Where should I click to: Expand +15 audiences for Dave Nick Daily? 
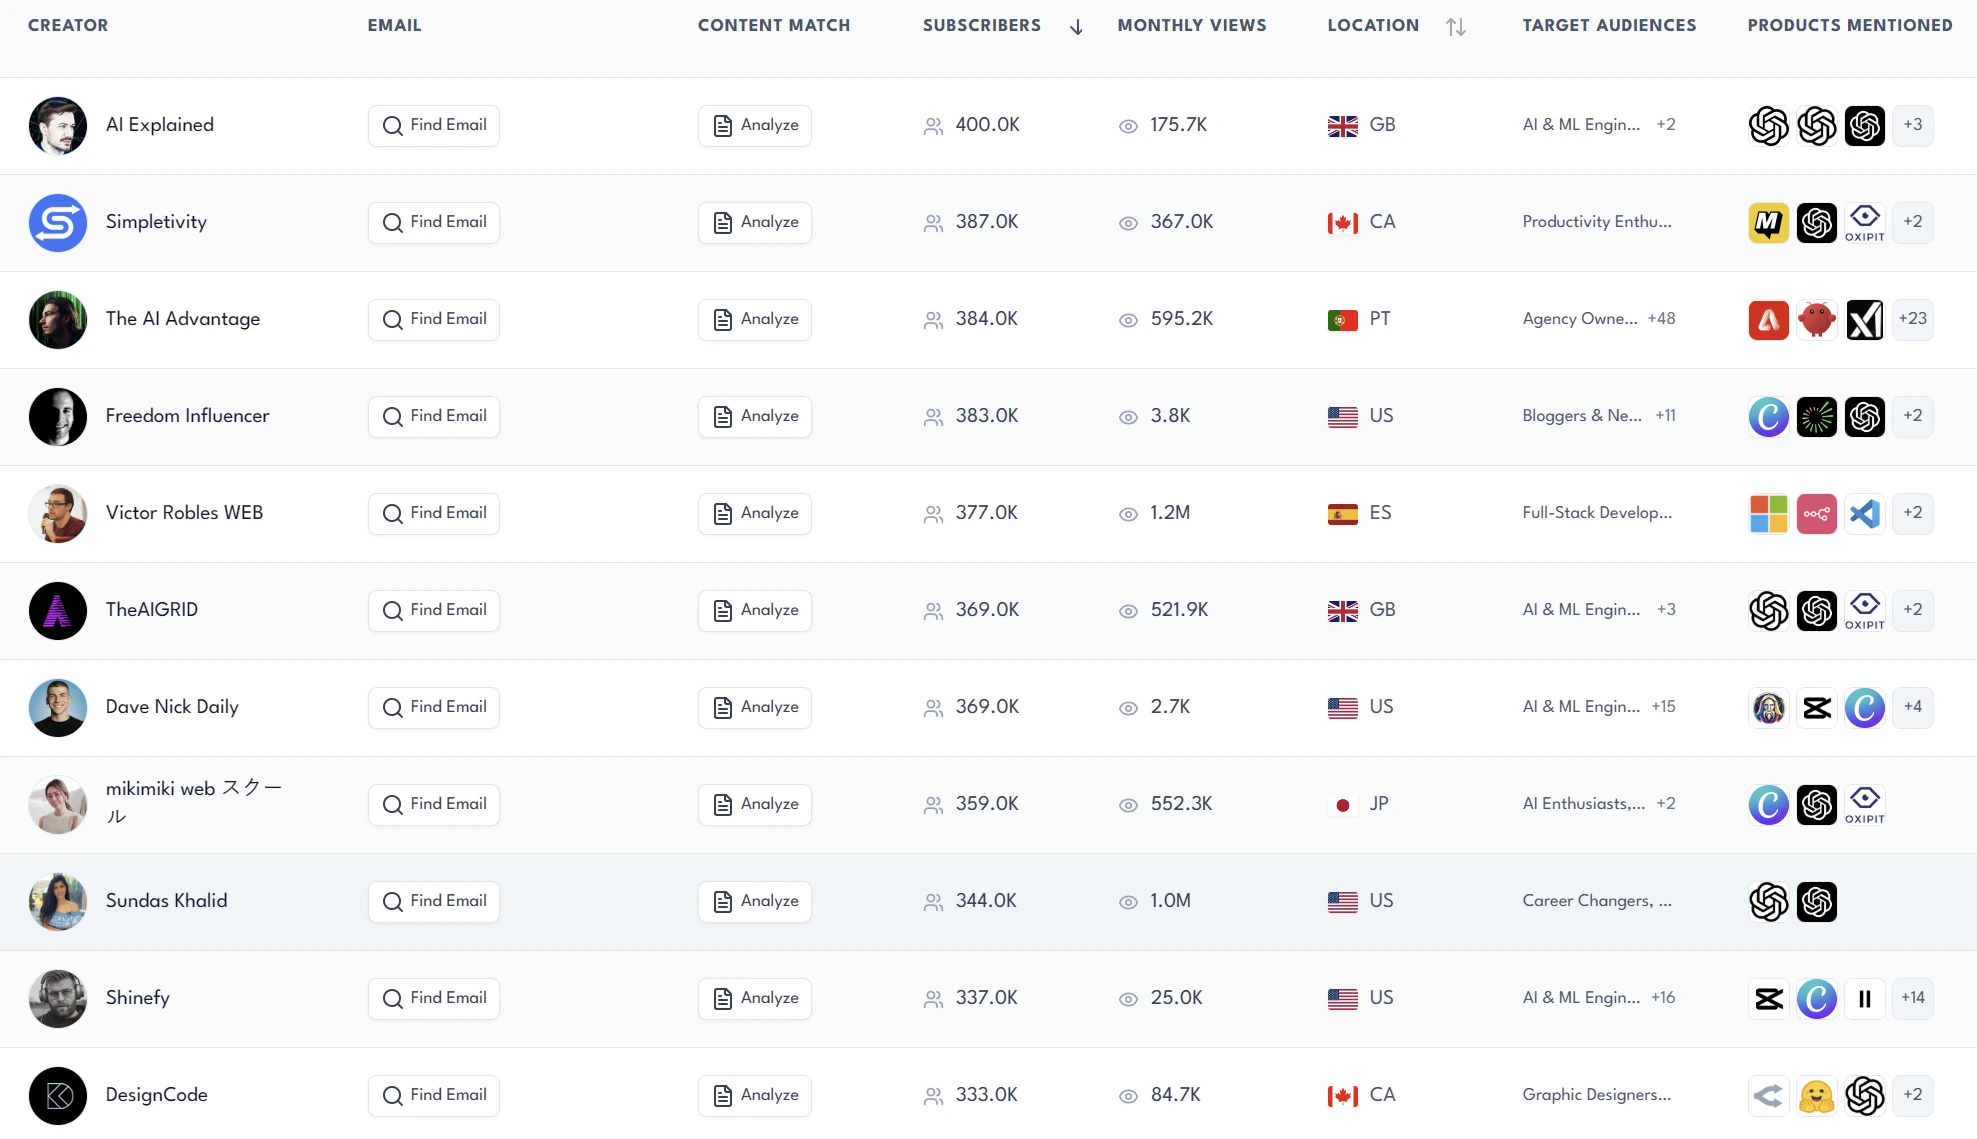[1663, 707]
